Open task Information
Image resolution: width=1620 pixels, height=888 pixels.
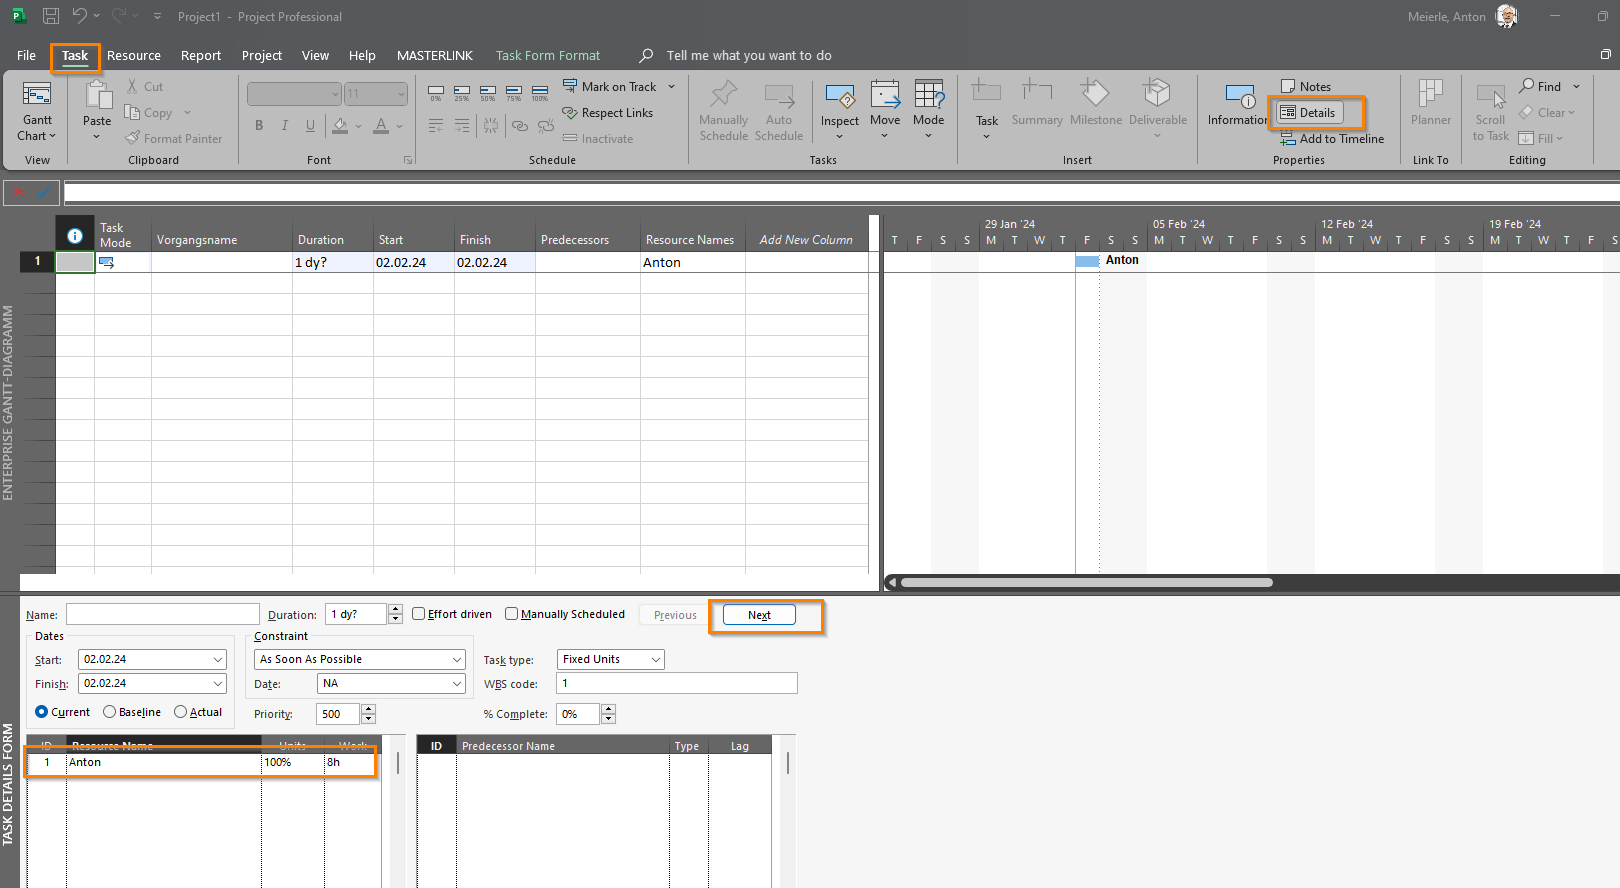tap(1238, 106)
